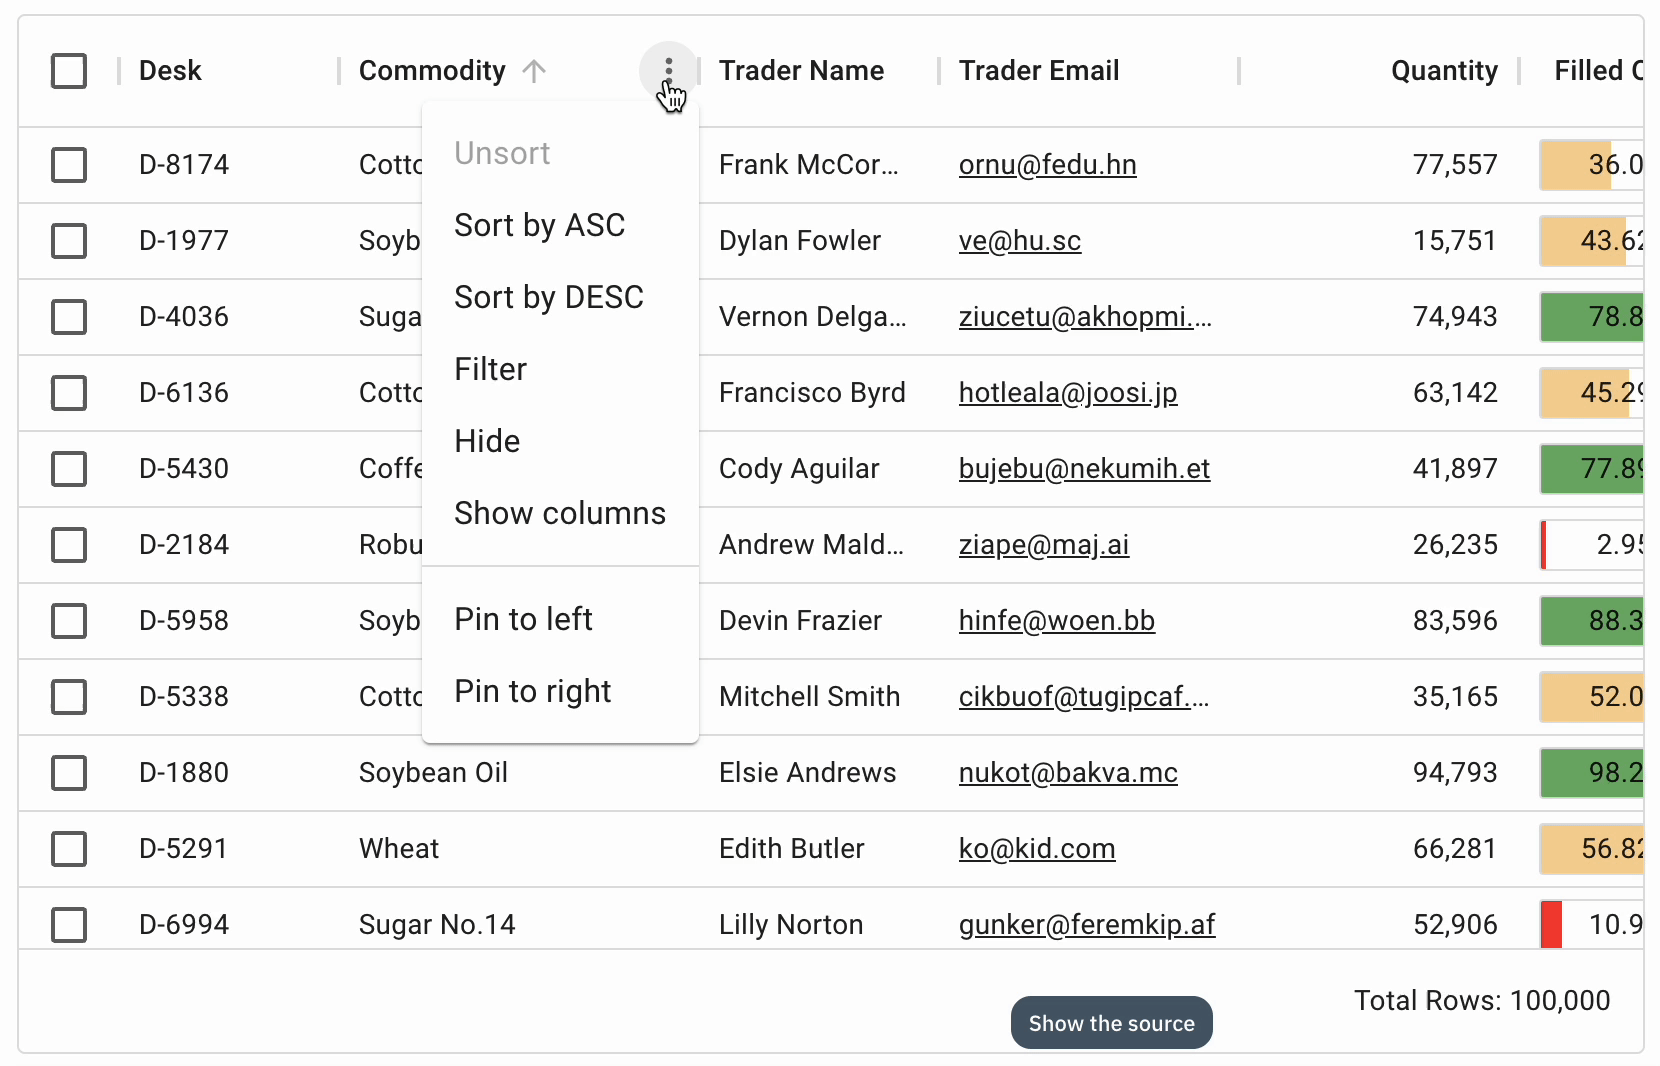Screen dimensions: 1660x1066
Task: Check the row checkbox for D-8174
Action: coord(69,165)
